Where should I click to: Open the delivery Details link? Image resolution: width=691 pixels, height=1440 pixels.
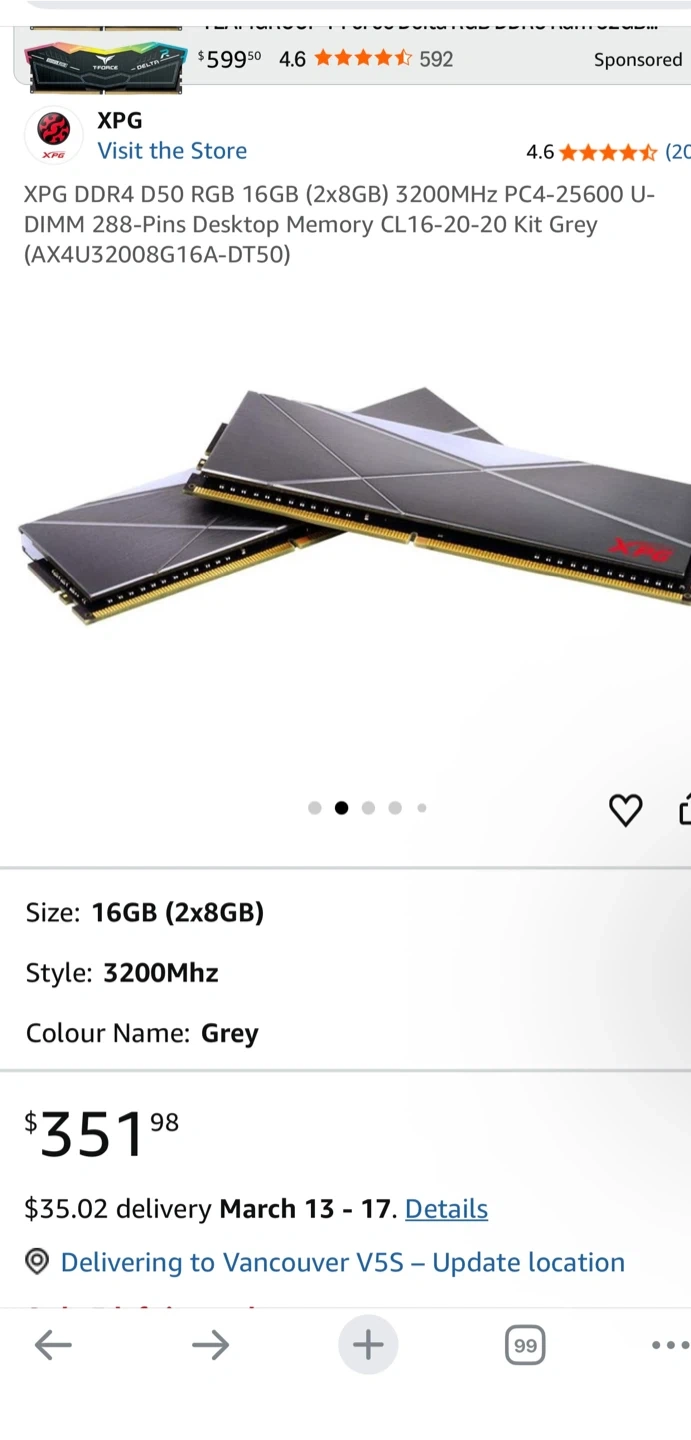pos(446,1209)
